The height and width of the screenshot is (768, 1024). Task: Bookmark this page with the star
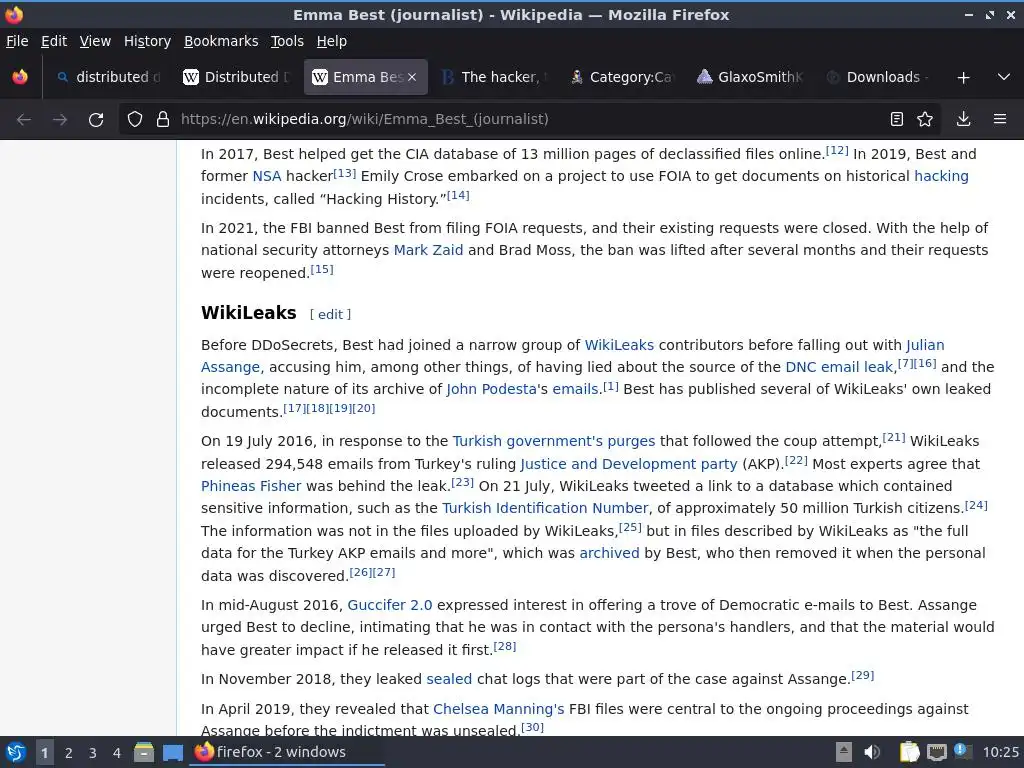(x=925, y=119)
